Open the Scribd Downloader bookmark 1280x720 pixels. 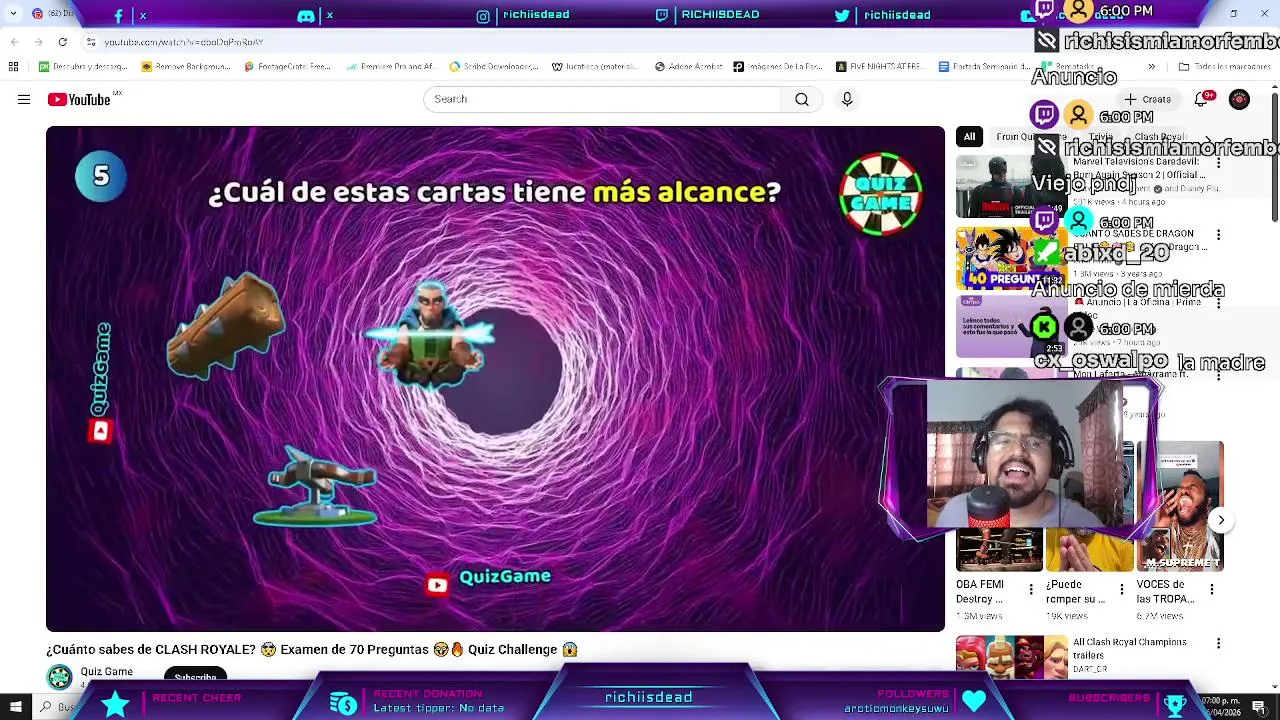494,67
